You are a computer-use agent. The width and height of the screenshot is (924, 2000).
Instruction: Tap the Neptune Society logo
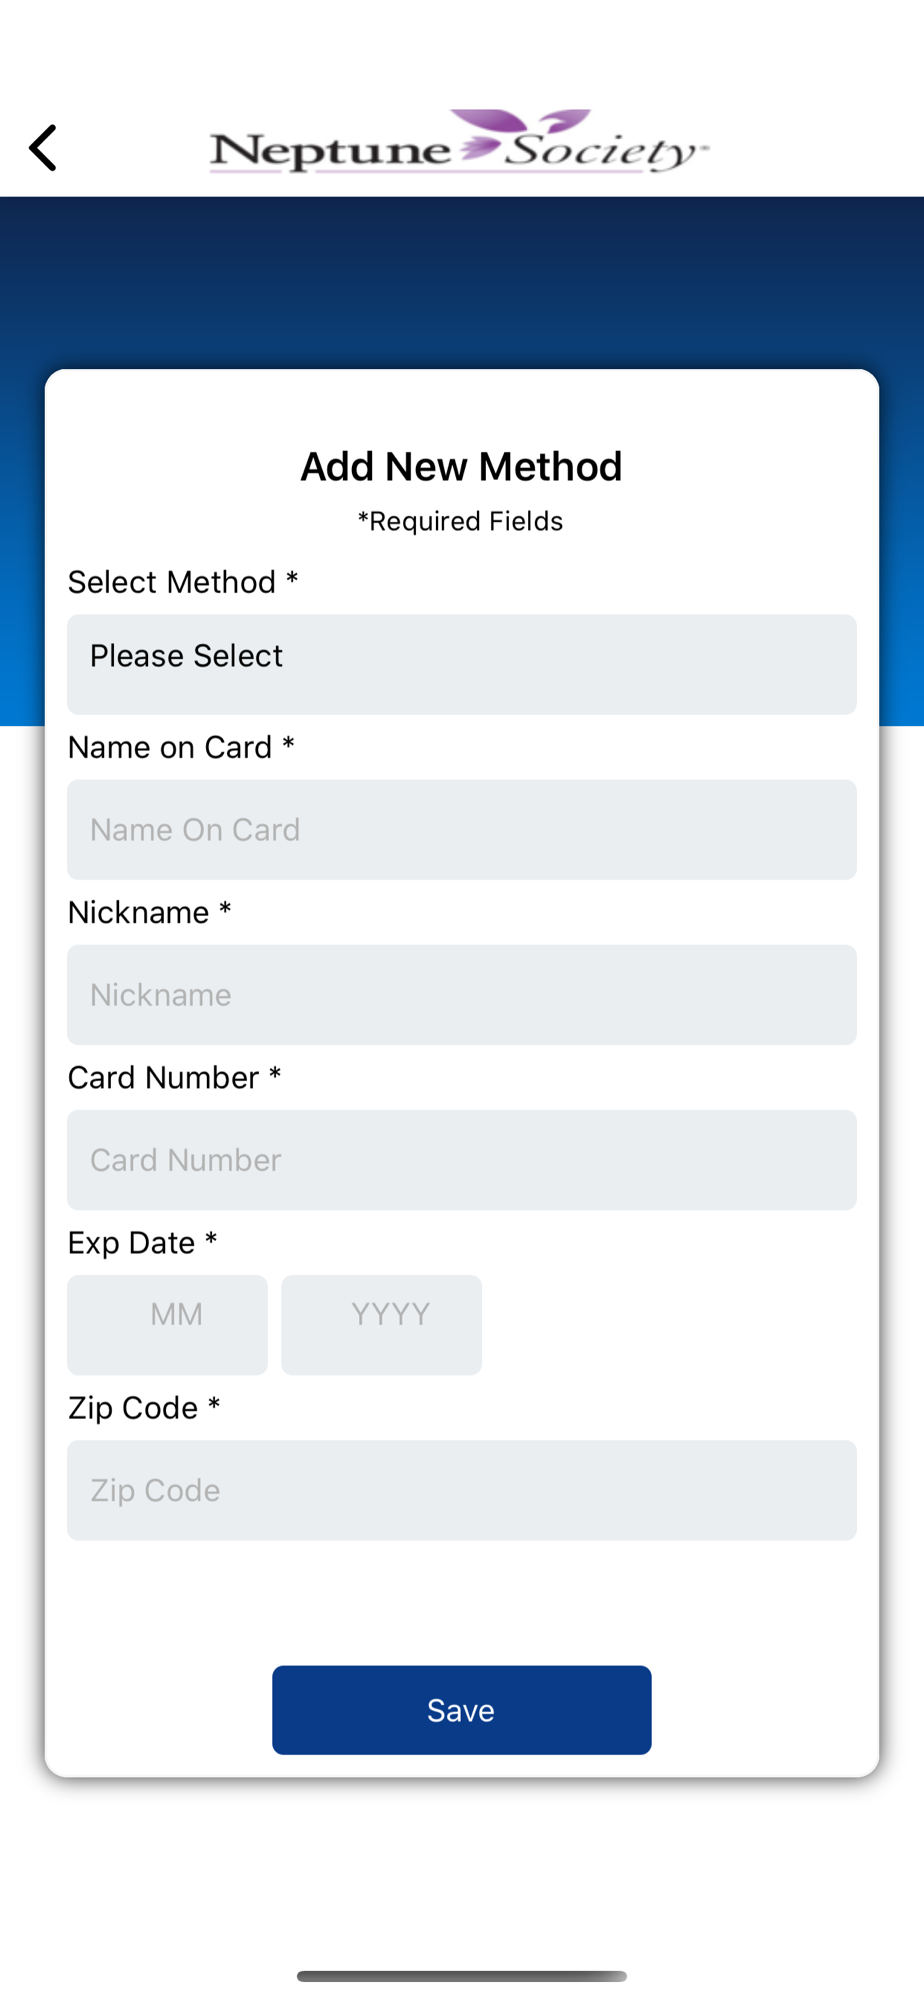pos(459,142)
